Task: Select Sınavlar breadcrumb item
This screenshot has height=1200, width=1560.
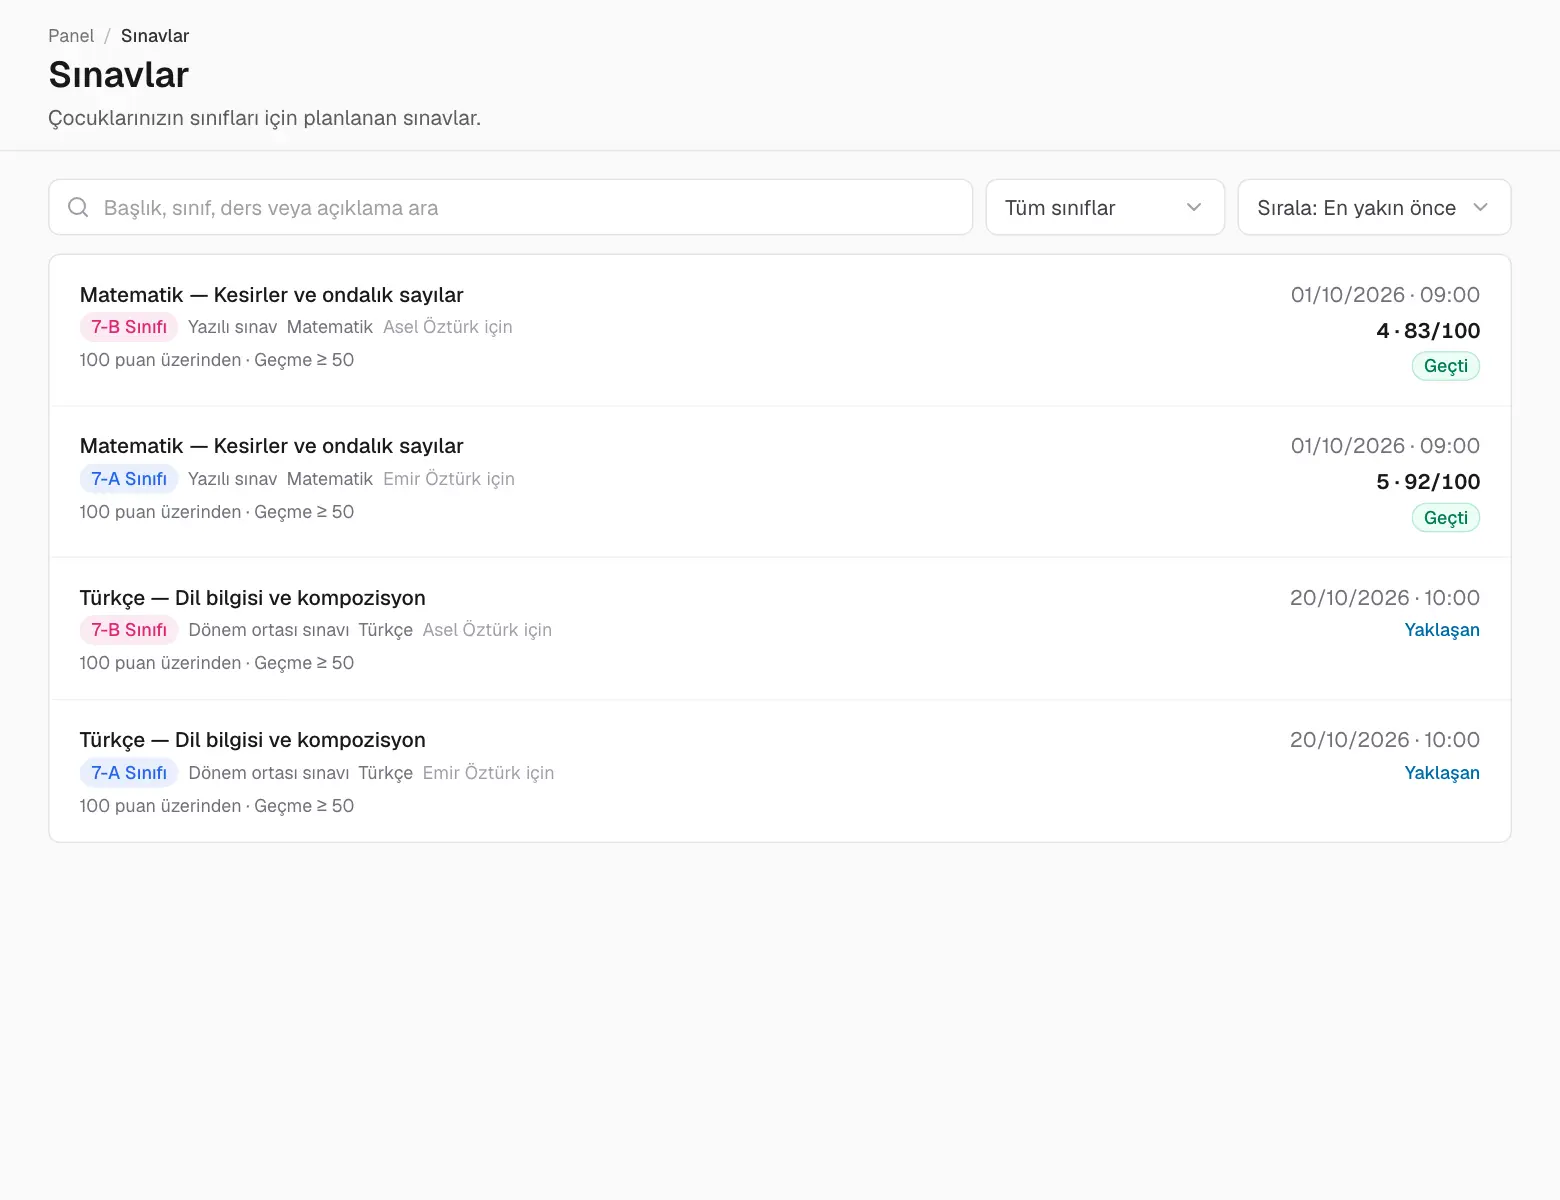Action: [x=155, y=36]
